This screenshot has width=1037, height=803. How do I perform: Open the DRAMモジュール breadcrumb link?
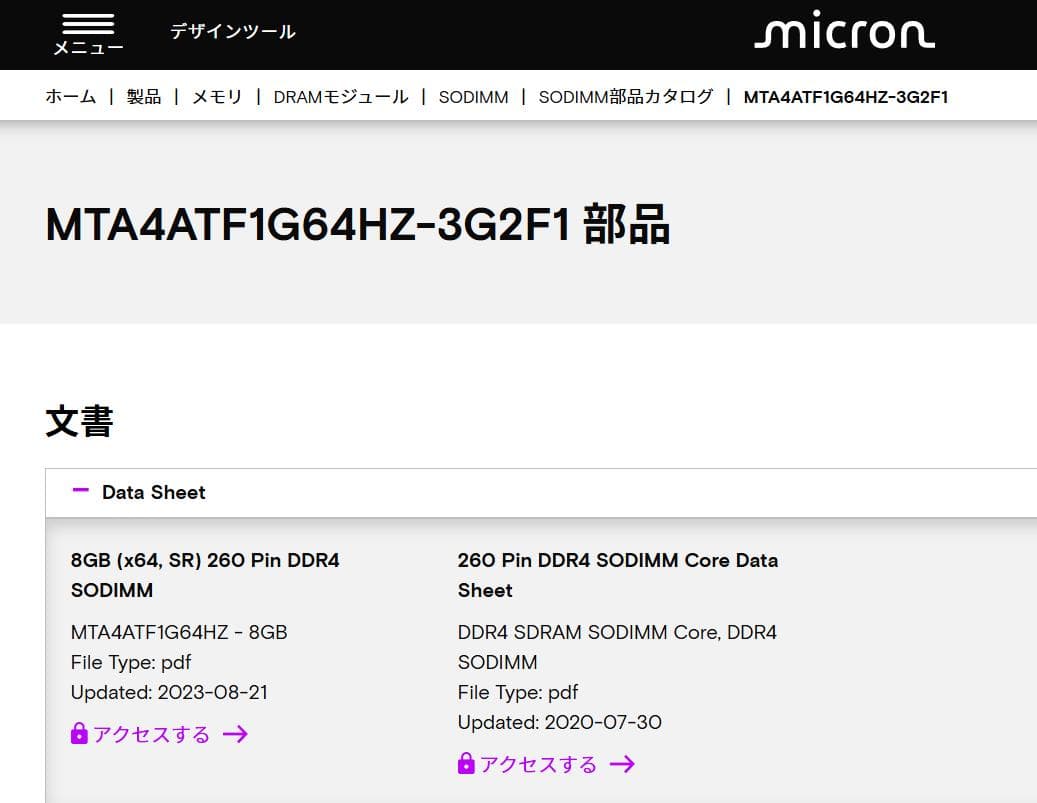coord(340,97)
